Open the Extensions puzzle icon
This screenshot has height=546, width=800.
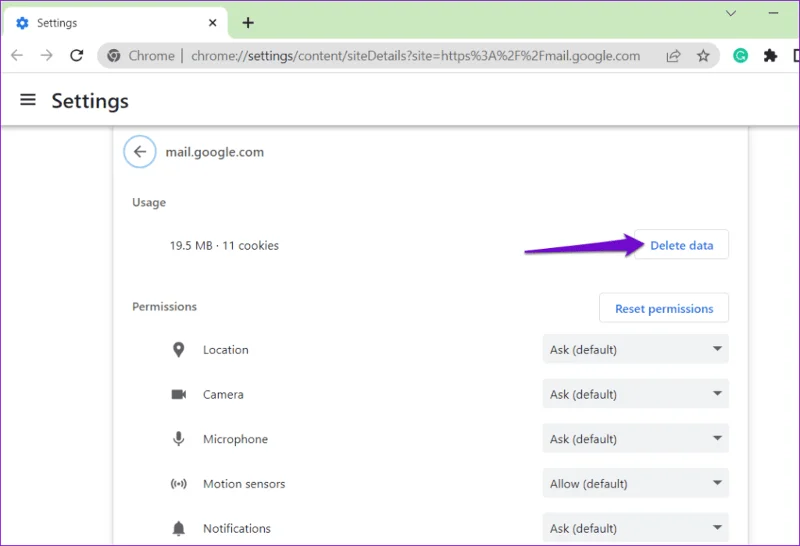pyautogui.click(x=770, y=55)
